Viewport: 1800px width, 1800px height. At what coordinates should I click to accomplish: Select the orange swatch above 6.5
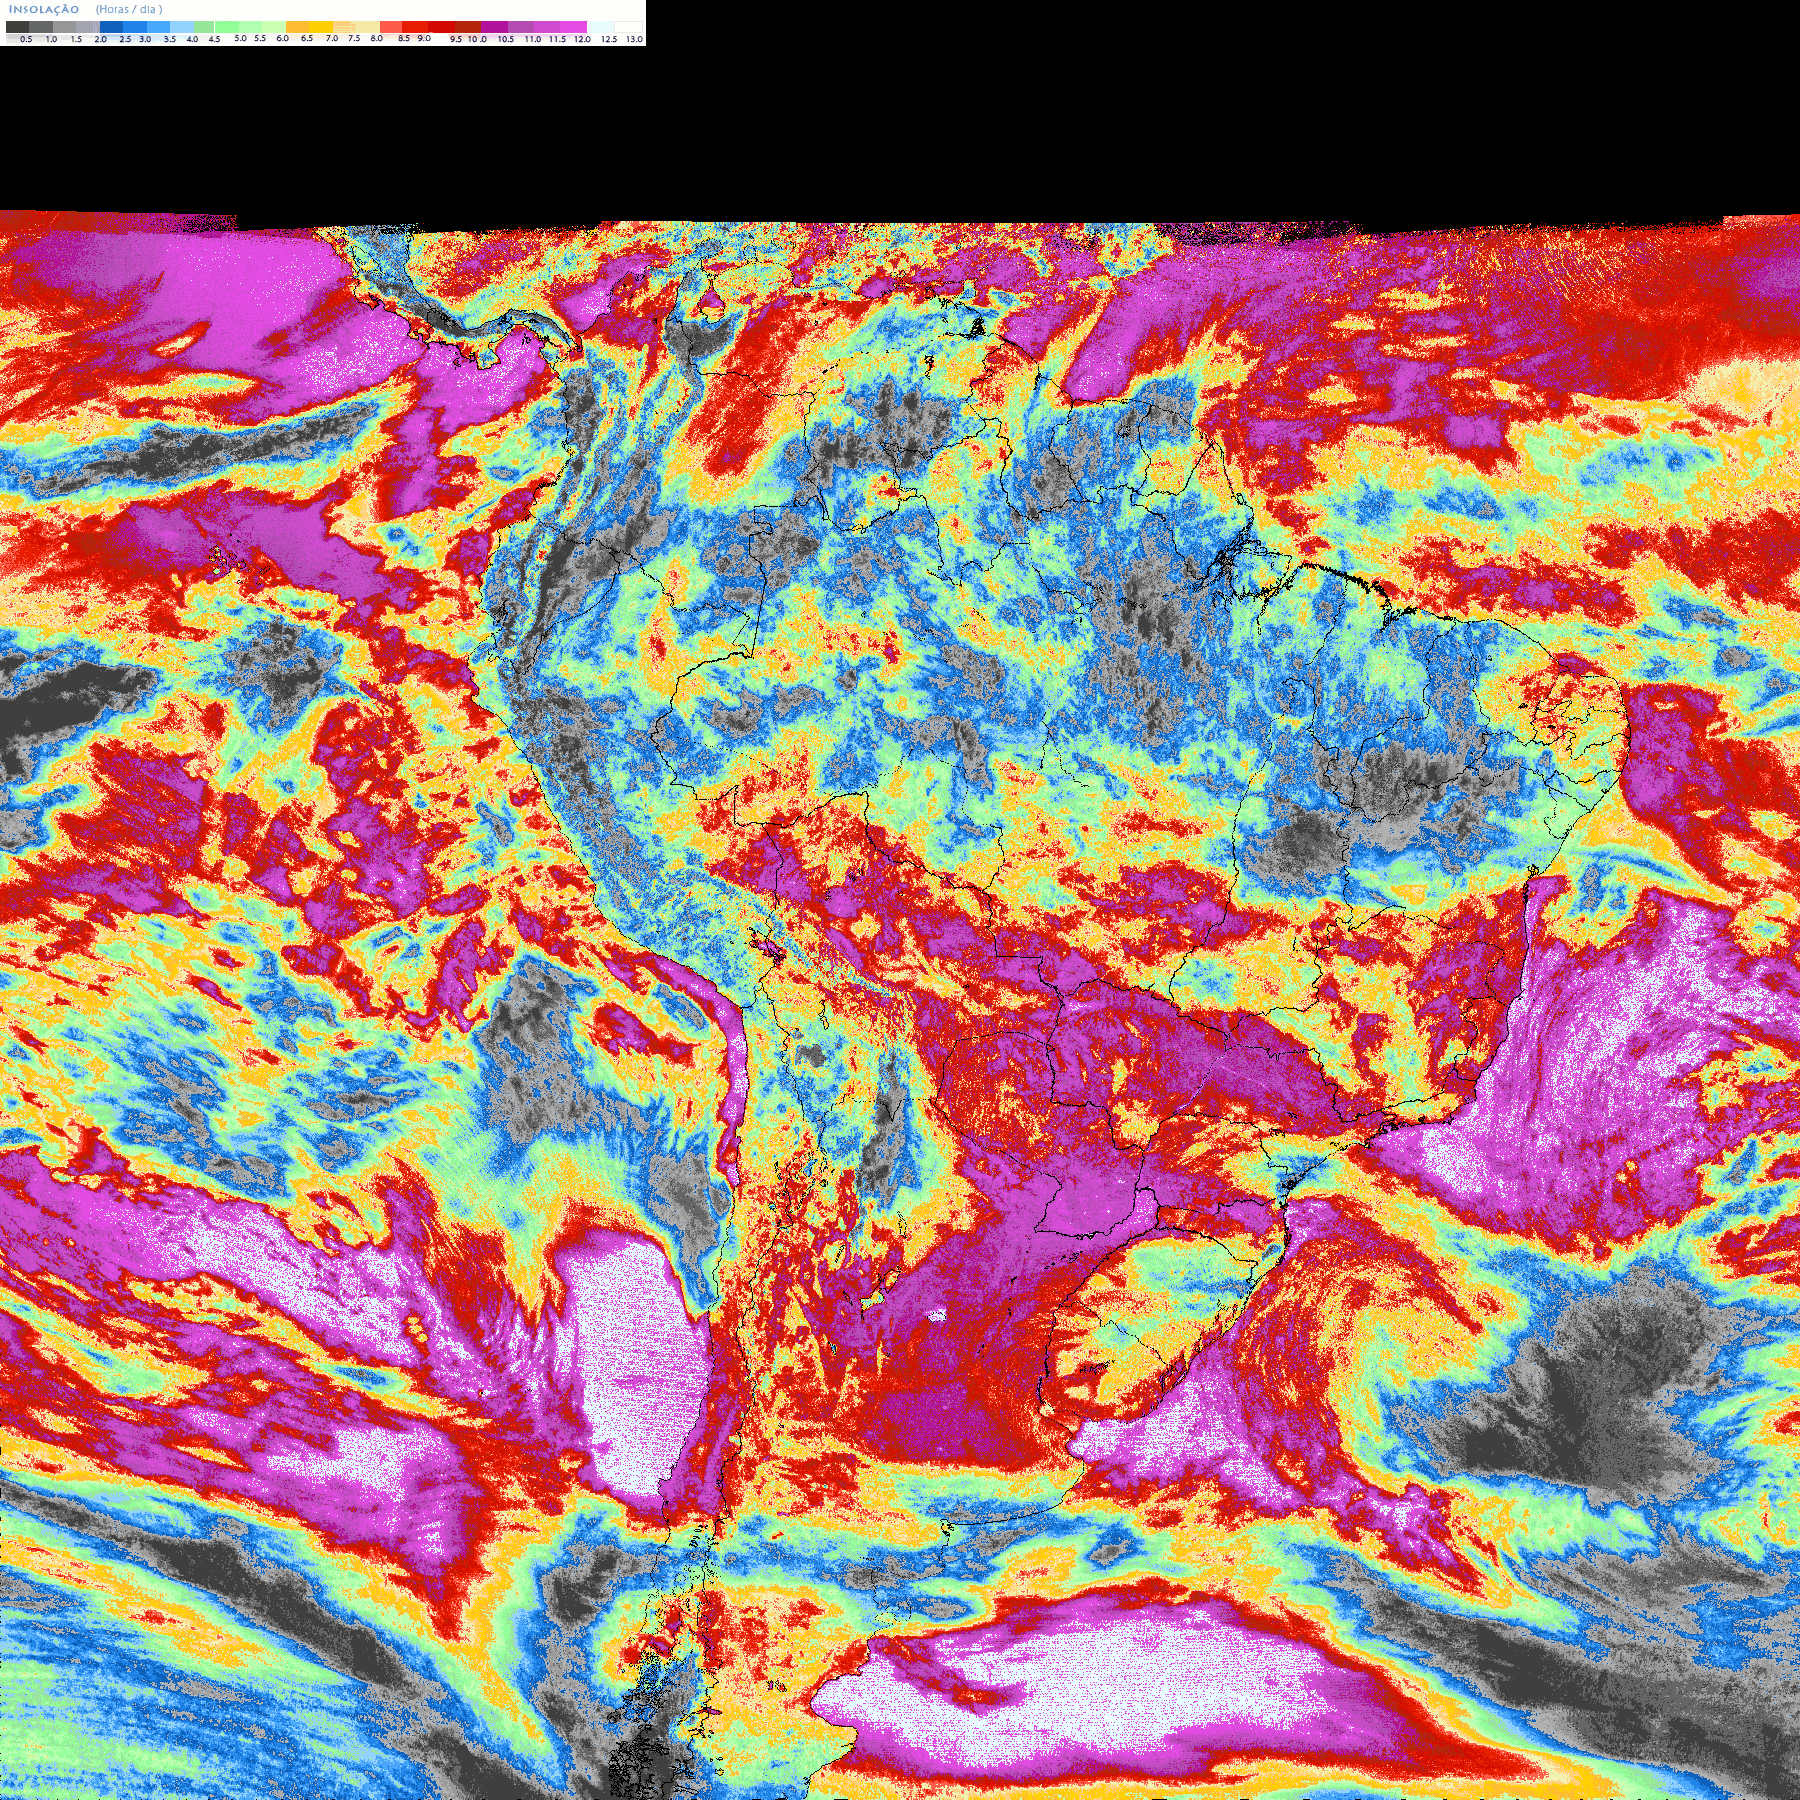297,27
